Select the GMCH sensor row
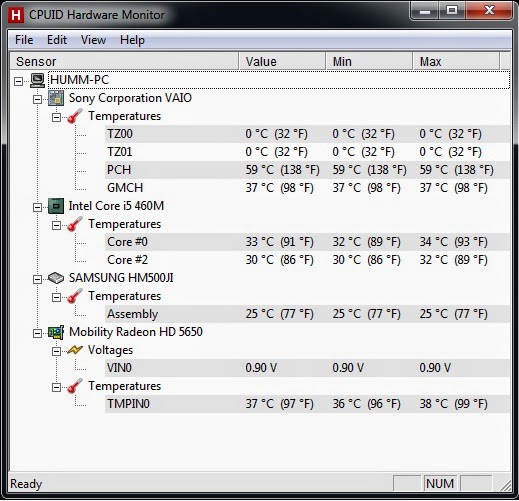The width and height of the screenshot is (519, 501). pos(307,188)
